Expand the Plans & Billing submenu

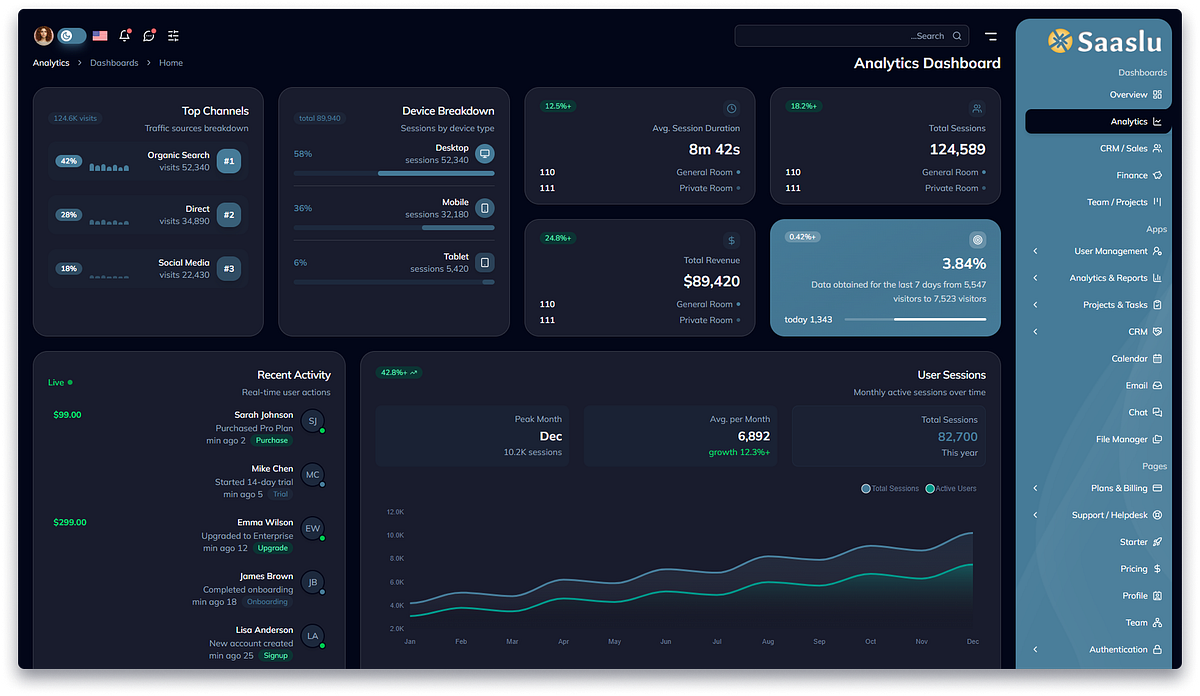tap(1097, 489)
